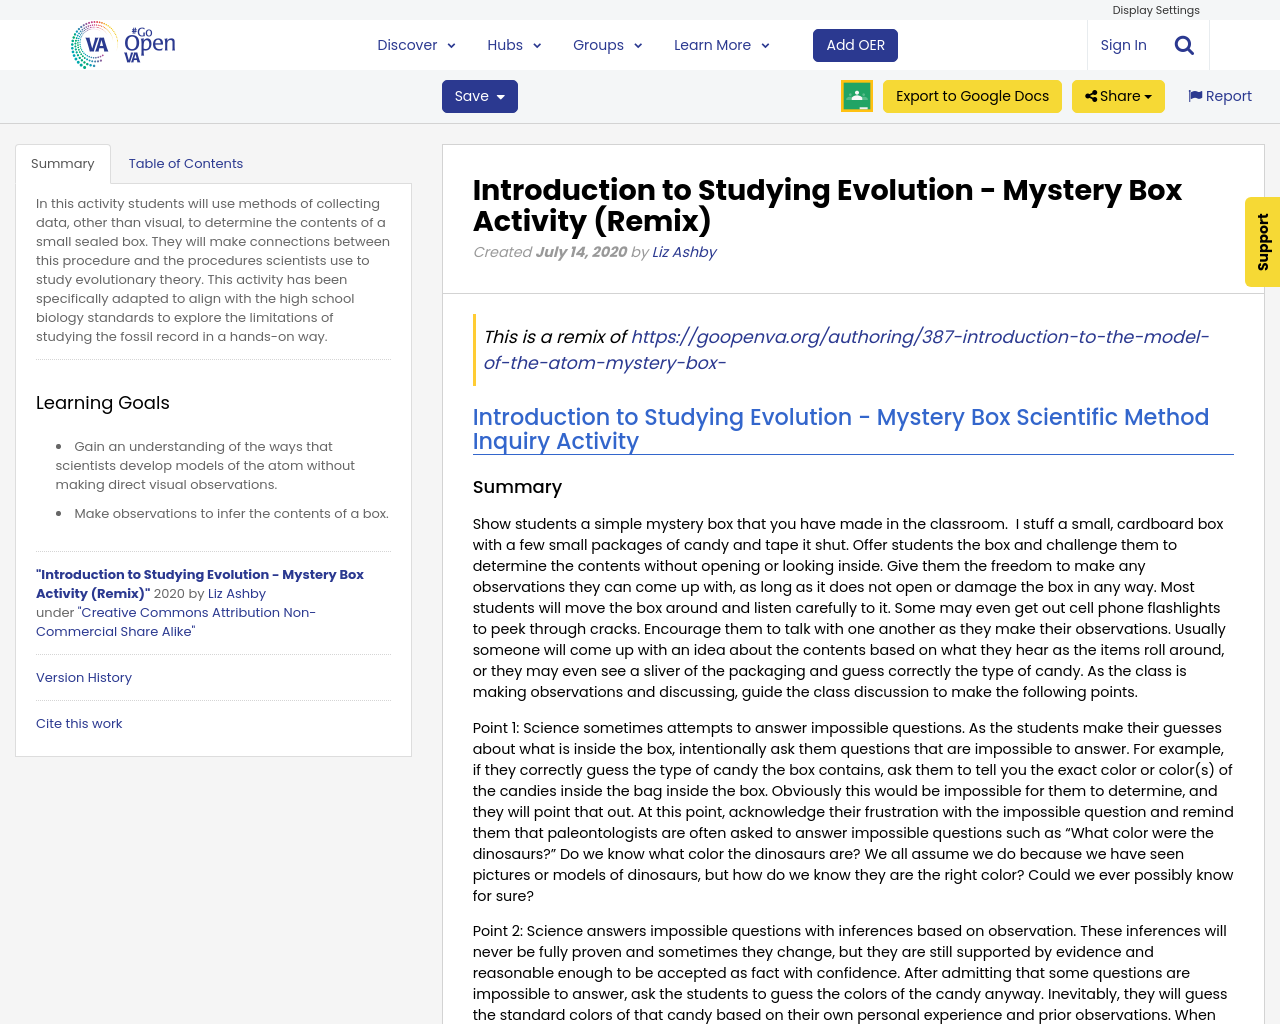
Task: Expand the Groups menu
Action: tap(607, 45)
